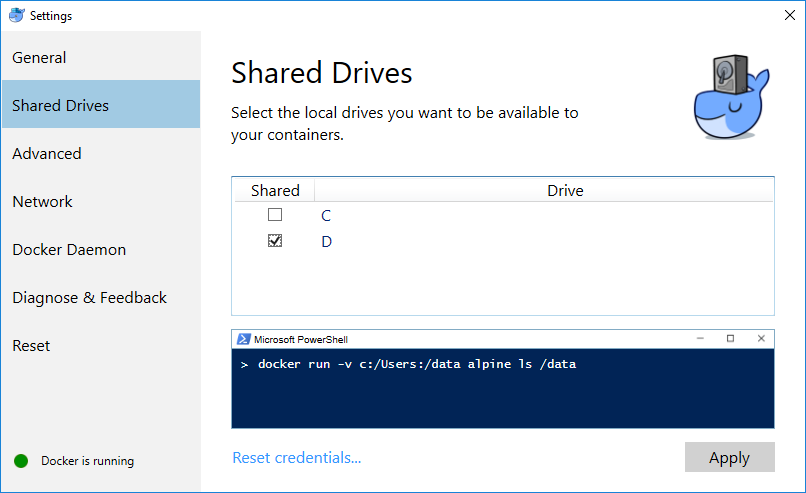Open the Diagnose & Feedback section
This screenshot has width=806, height=493.
(x=101, y=297)
